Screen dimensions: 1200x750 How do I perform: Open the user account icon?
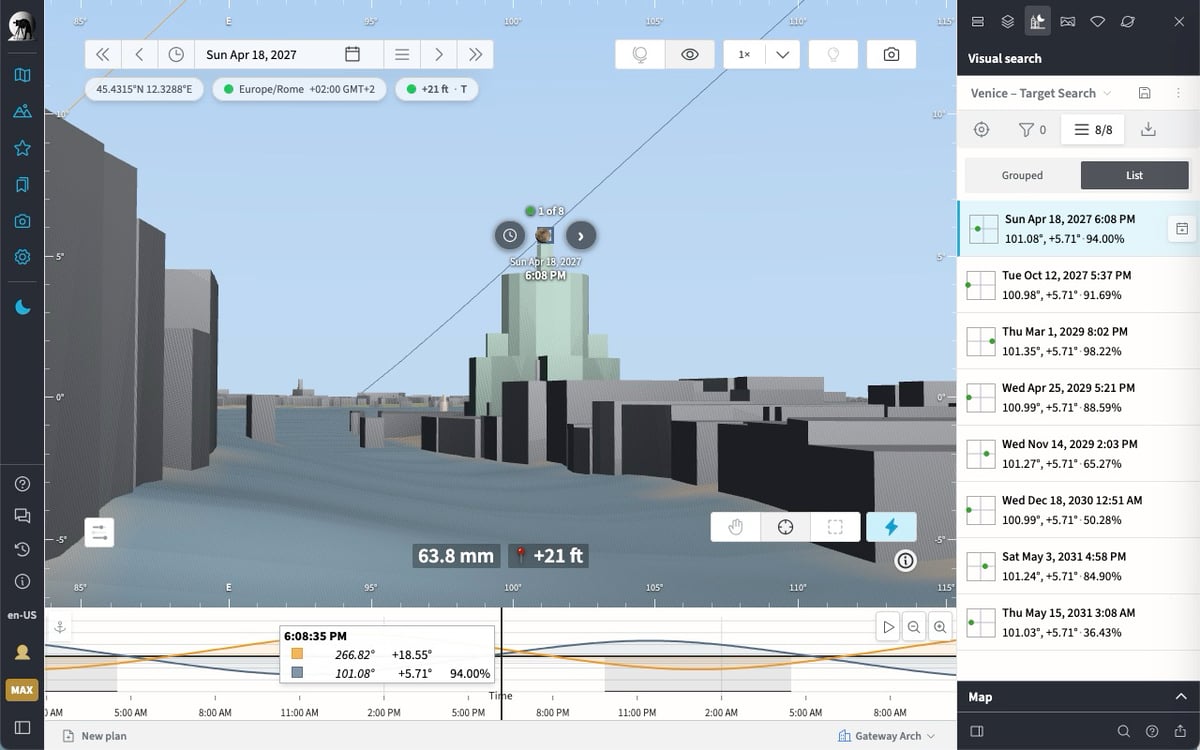(22, 652)
